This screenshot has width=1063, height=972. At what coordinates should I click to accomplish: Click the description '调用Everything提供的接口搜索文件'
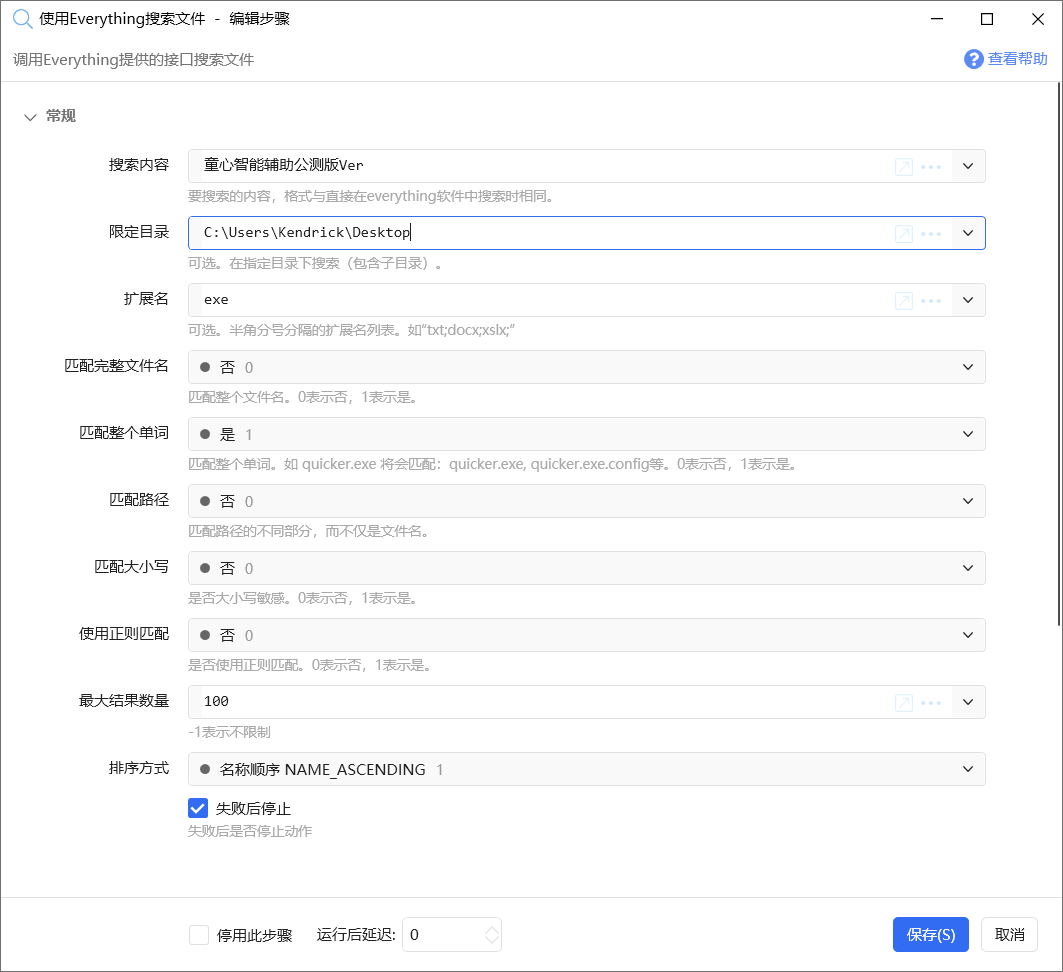coord(134,60)
